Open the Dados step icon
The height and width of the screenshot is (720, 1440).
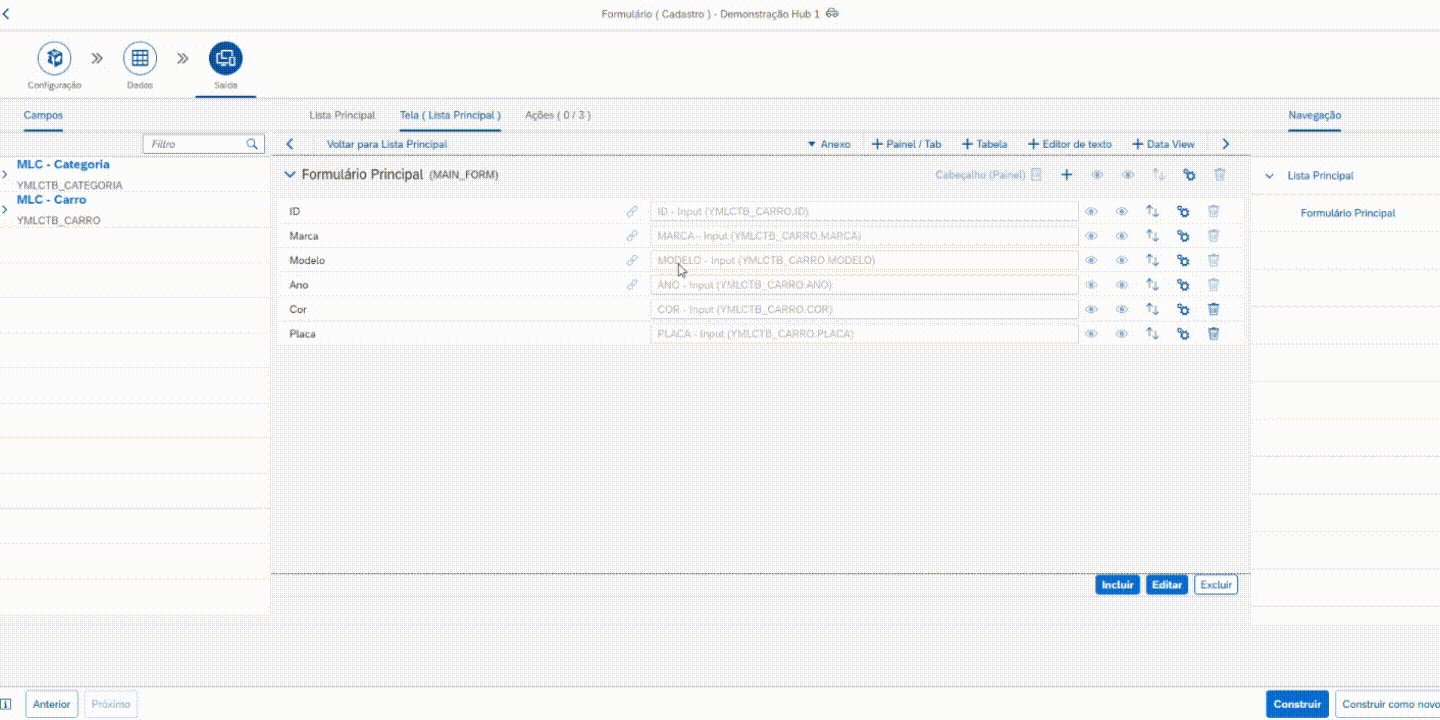coord(140,58)
